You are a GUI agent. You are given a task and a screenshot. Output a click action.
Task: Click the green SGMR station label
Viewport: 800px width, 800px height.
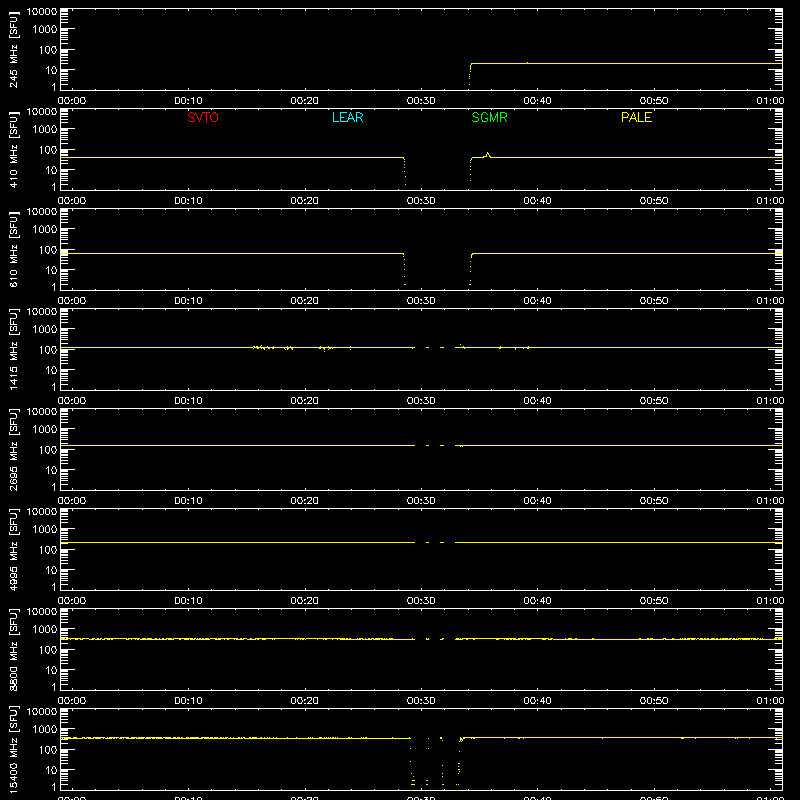click(x=489, y=117)
